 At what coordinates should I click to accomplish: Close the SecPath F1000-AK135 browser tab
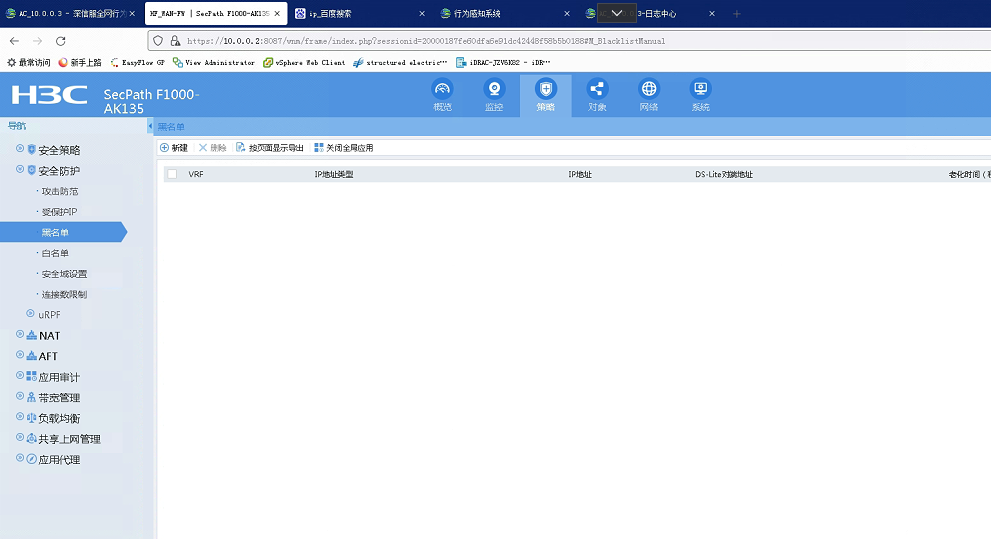(277, 13)
